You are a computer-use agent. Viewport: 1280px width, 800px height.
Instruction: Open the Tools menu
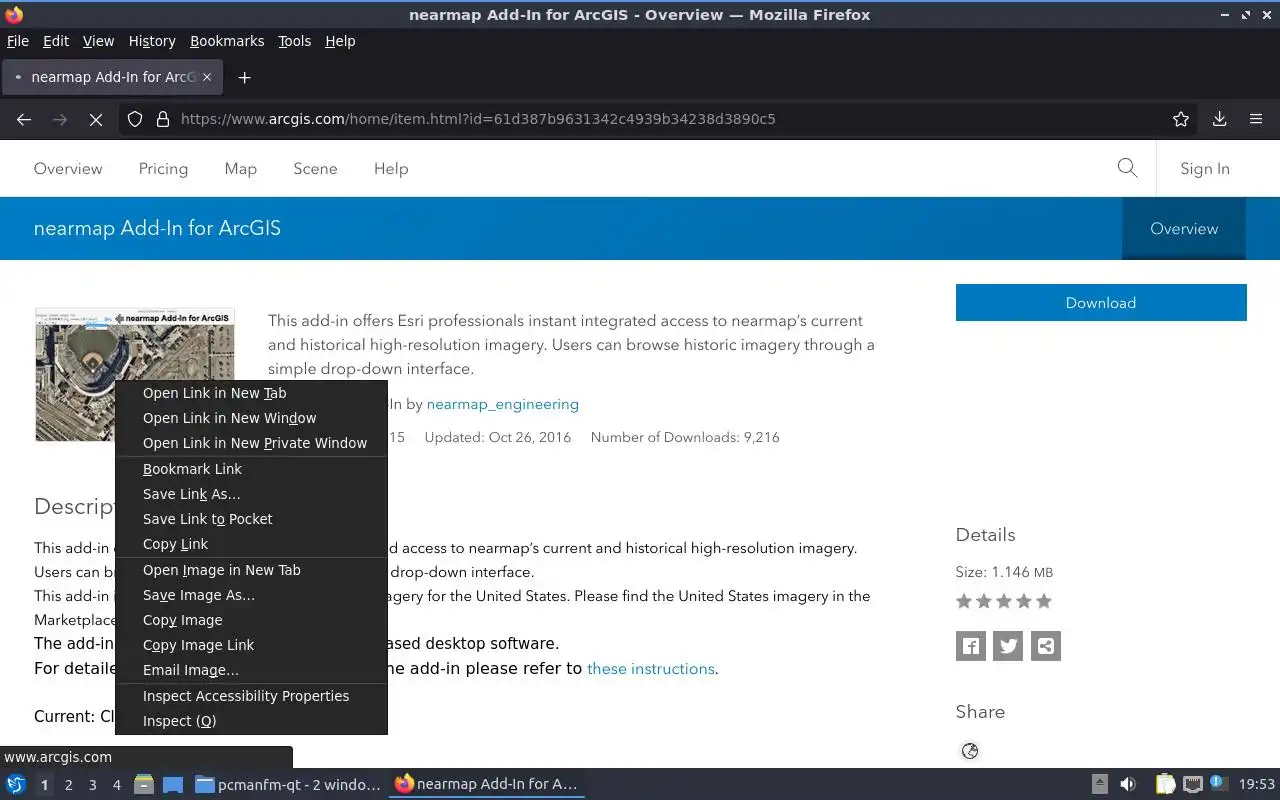pos(294,41)
